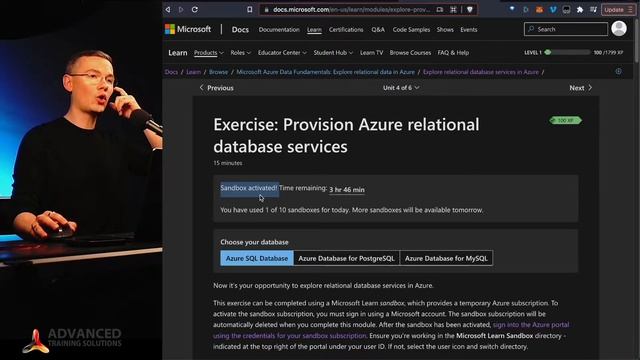This screenshot has width=640, height=360.
Task: Open the Docs home link
Action: point(240,29)
